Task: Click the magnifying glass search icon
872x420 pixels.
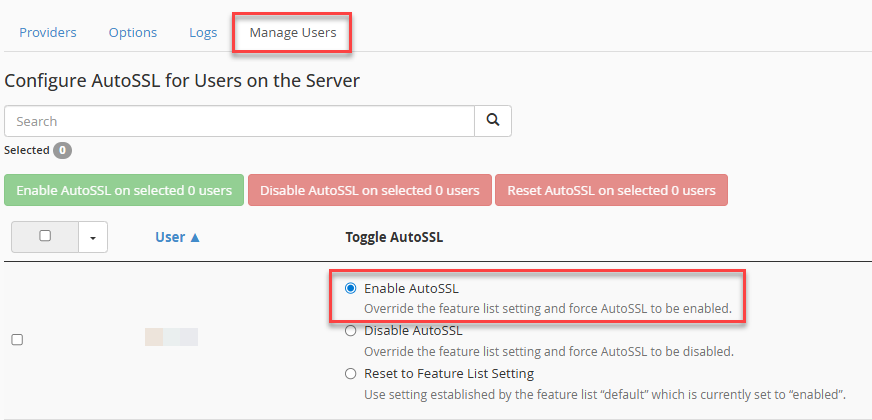Action: point(493,121)
